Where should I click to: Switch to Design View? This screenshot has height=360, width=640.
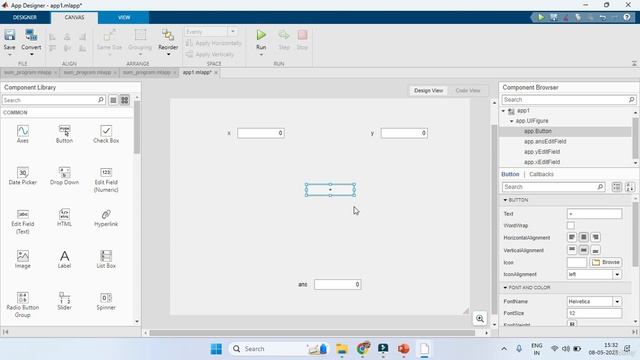(x=428, y=90)
